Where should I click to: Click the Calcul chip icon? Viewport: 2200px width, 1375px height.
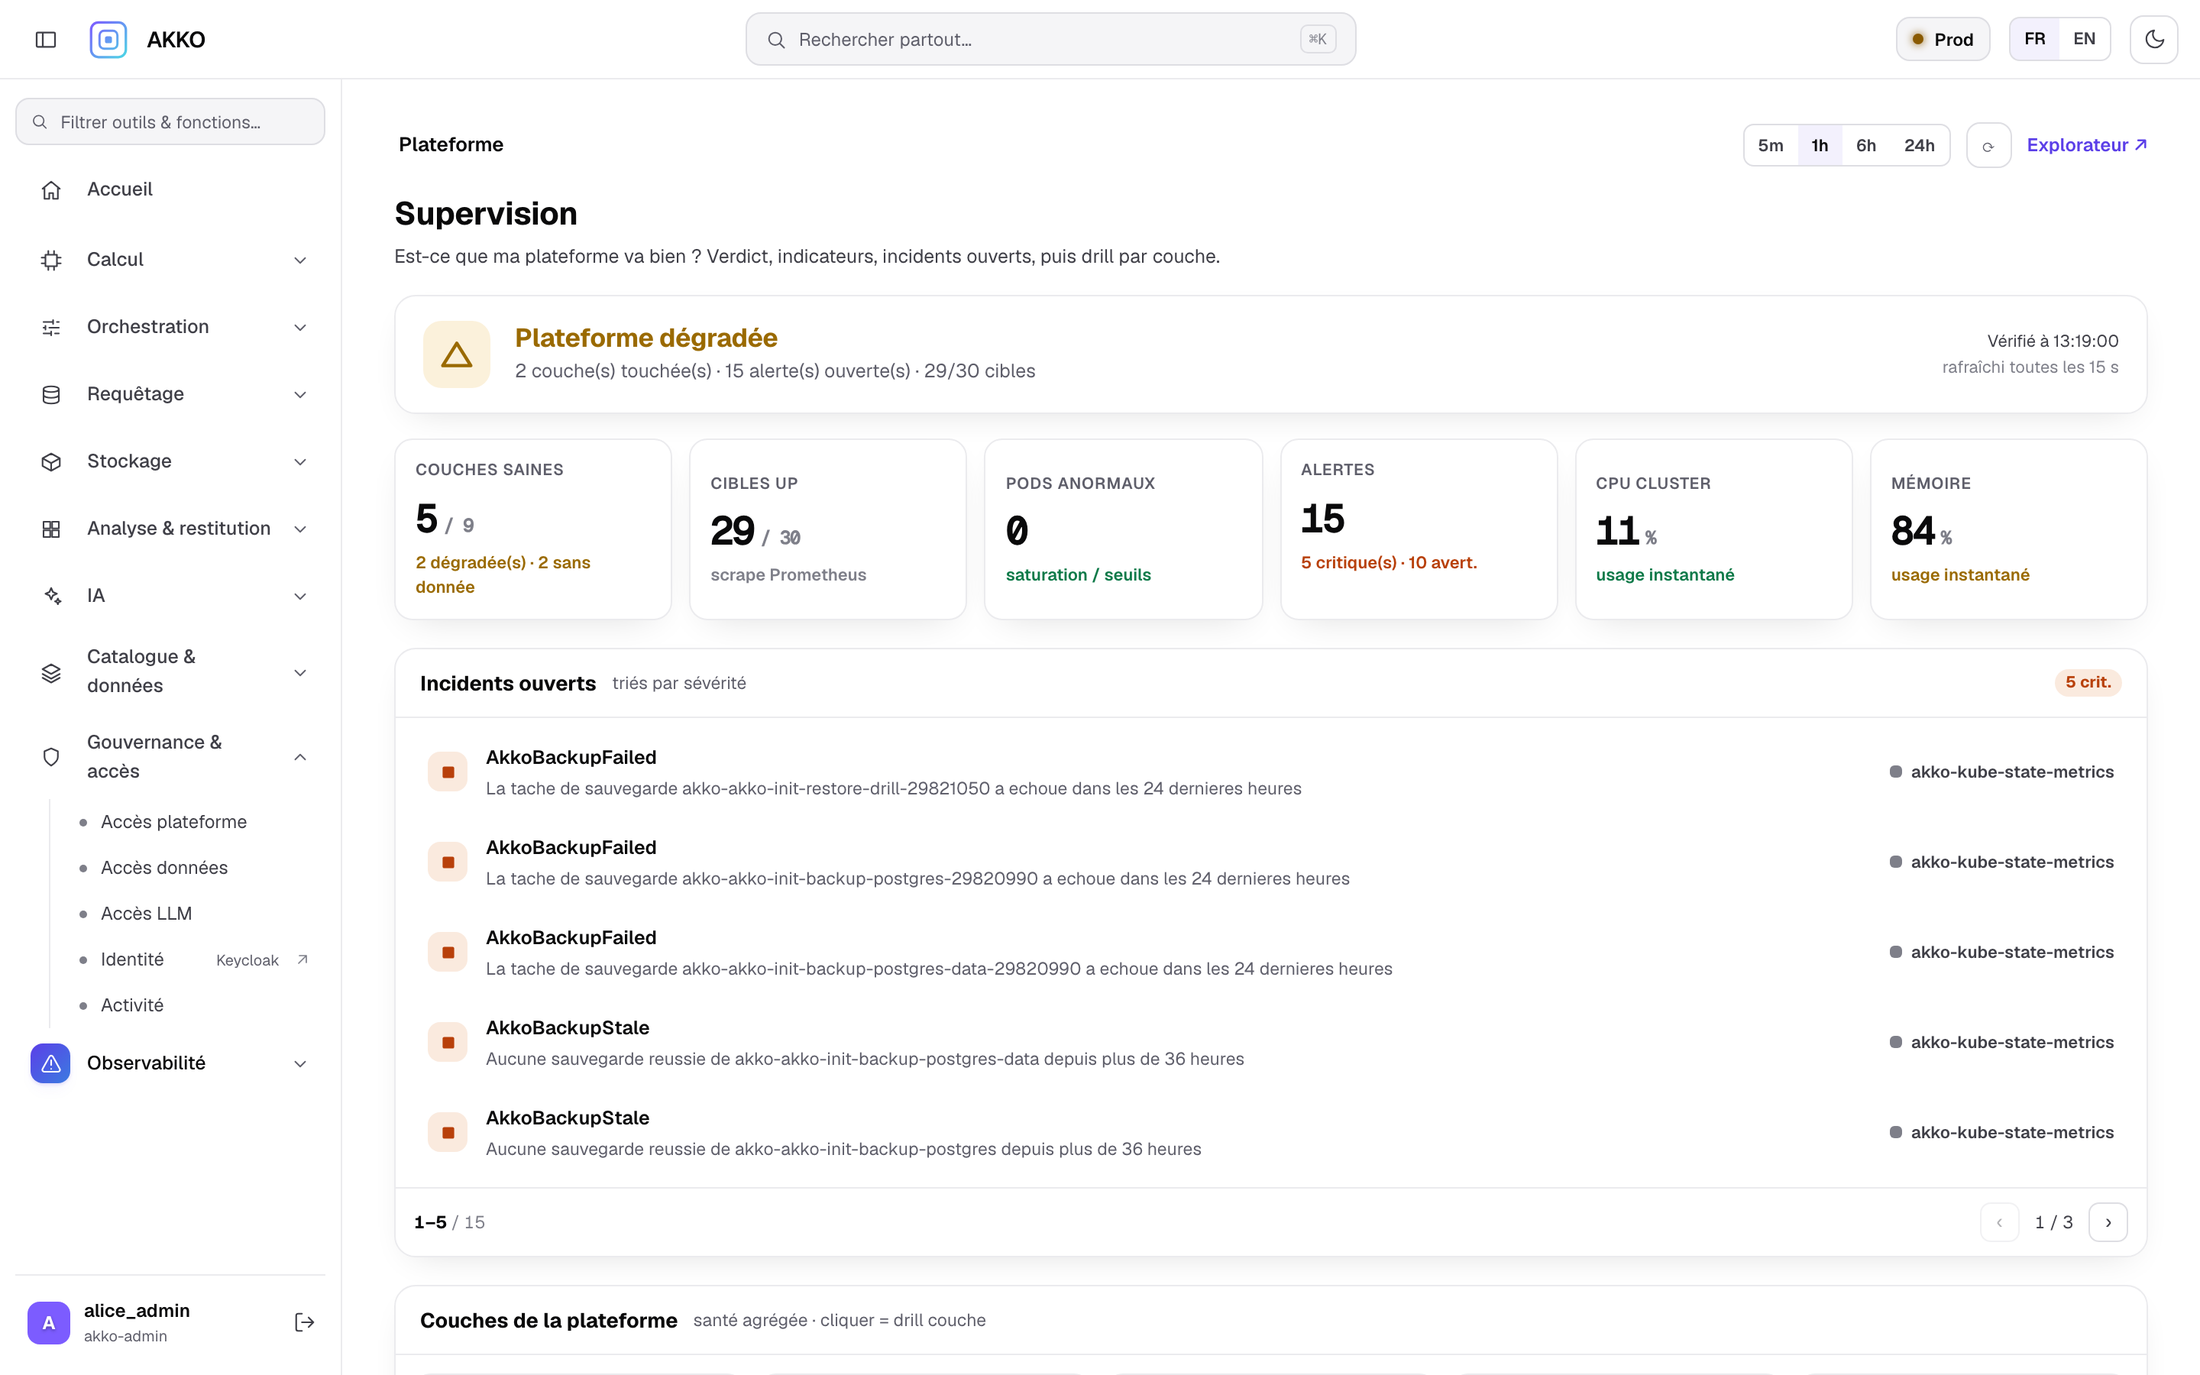[x=51, y=260]
